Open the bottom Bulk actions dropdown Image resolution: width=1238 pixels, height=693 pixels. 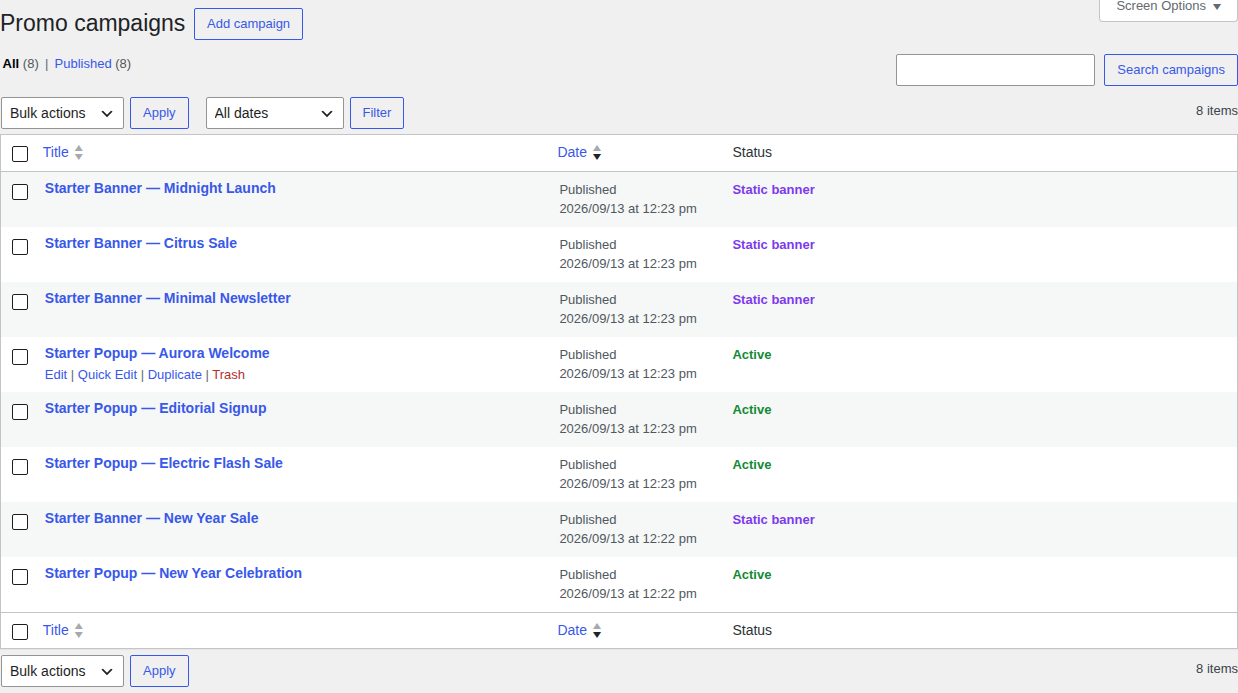click(x=62, y=671)
